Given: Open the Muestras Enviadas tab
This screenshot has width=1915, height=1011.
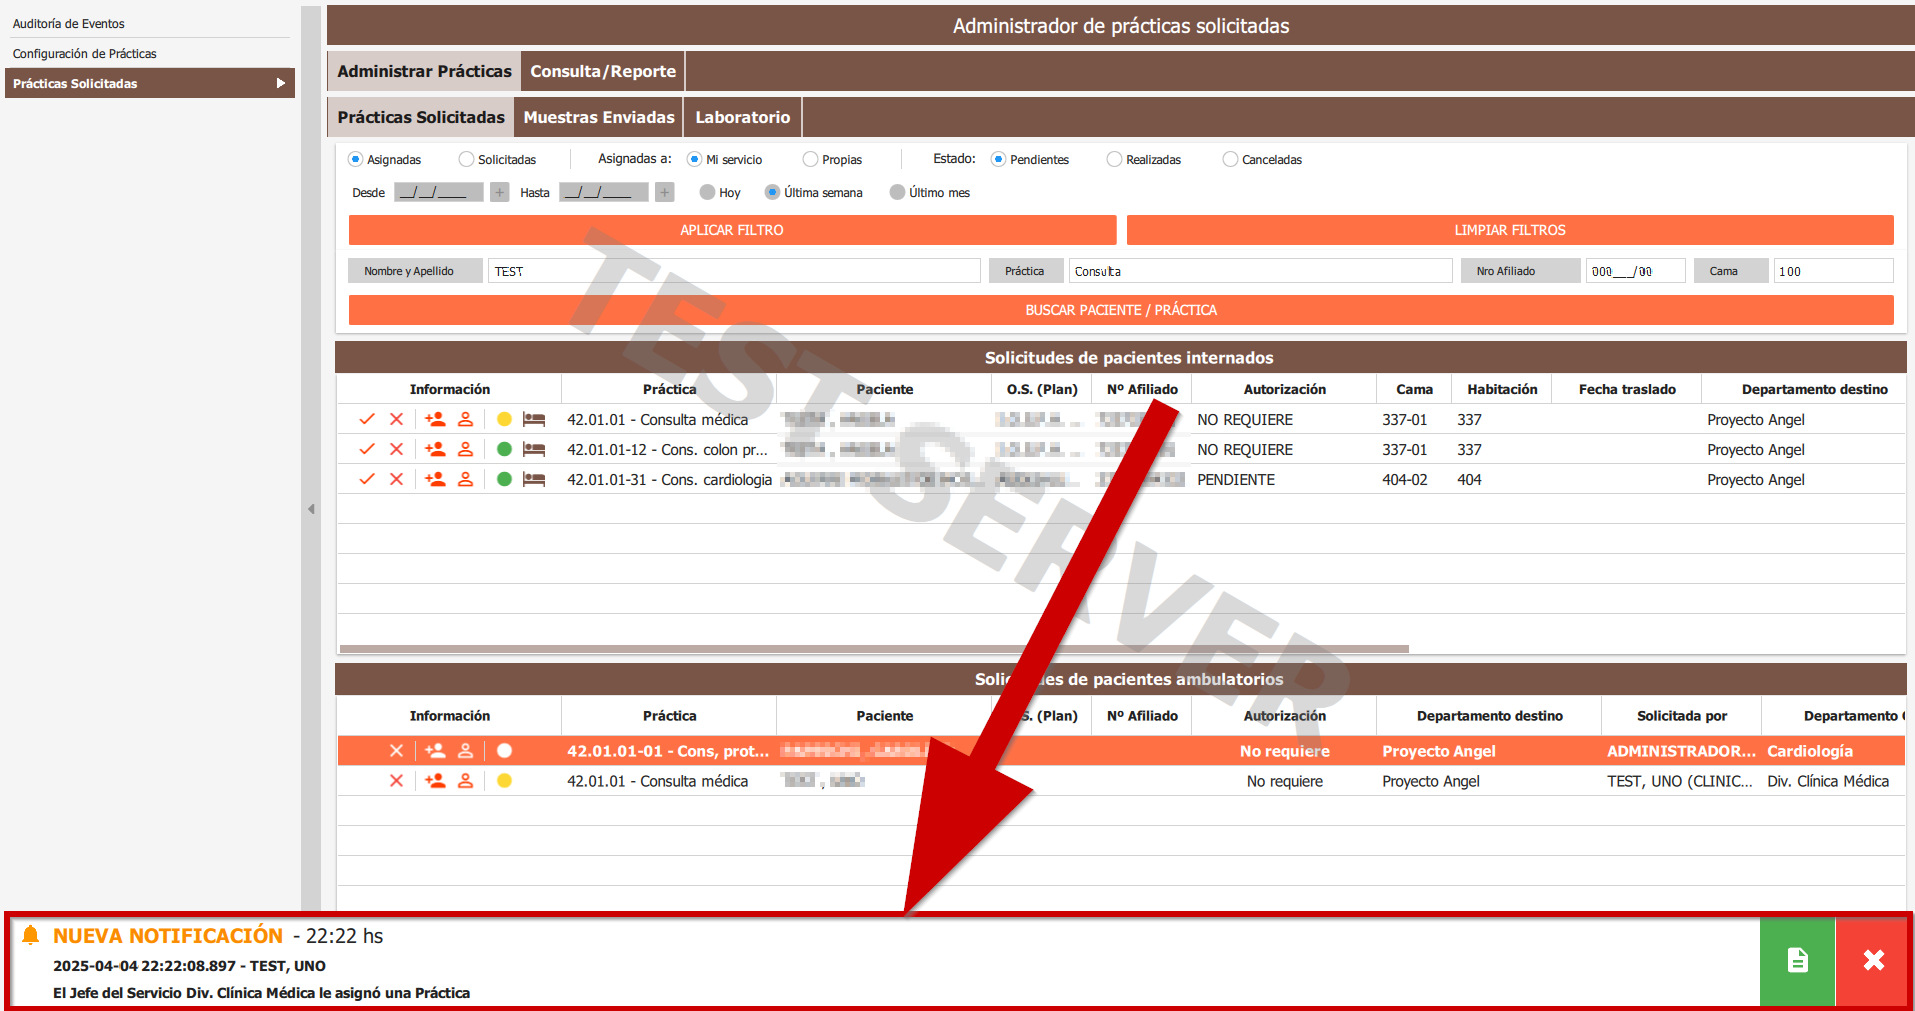Looking at the screenshot, I should point(599,118).
